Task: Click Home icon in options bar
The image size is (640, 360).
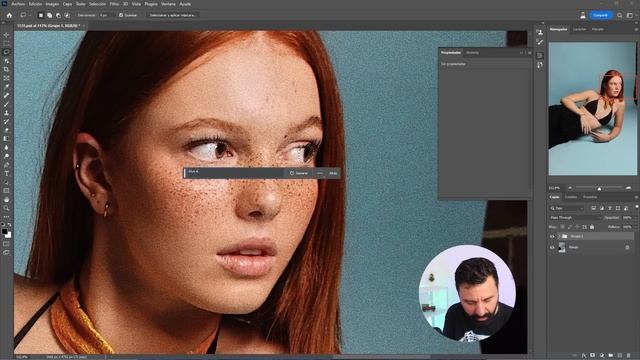Action: [9, 15]
